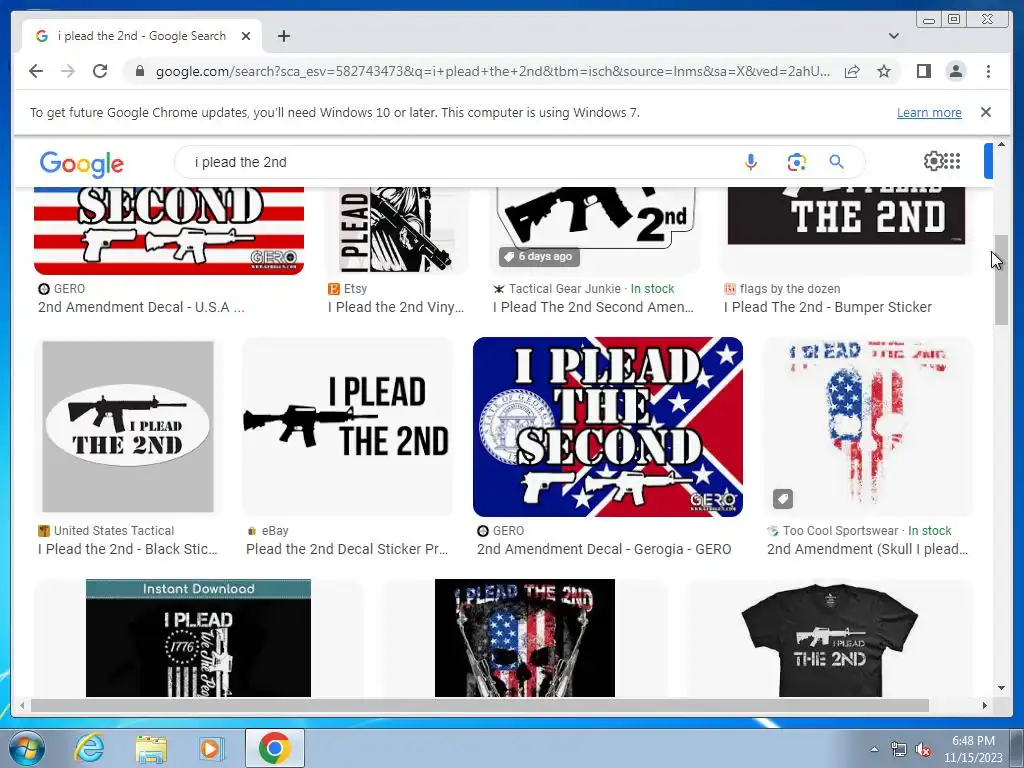Open the GERO U.S.A decal thumbnail
The width and height of the screenshot is (1024, 768).
pos(169,231)
